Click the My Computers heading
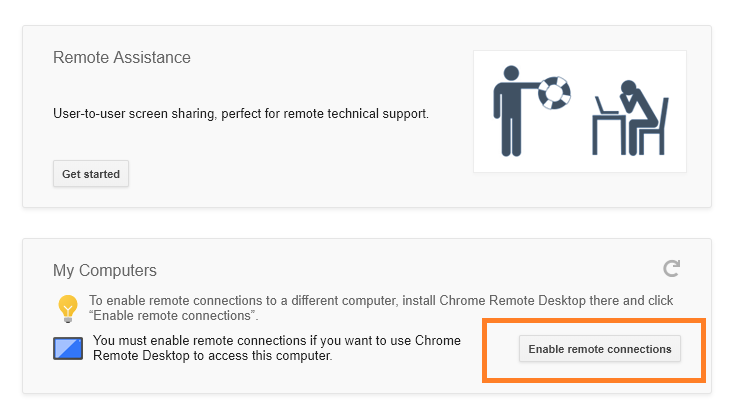 [104, 270]
